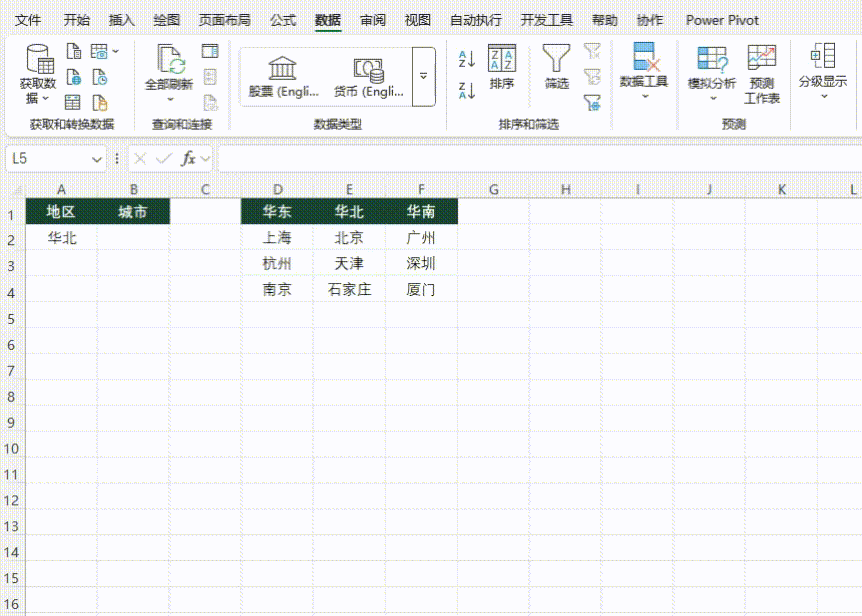
Task: Click the From Text/CSV import icon
Action: 74,51
